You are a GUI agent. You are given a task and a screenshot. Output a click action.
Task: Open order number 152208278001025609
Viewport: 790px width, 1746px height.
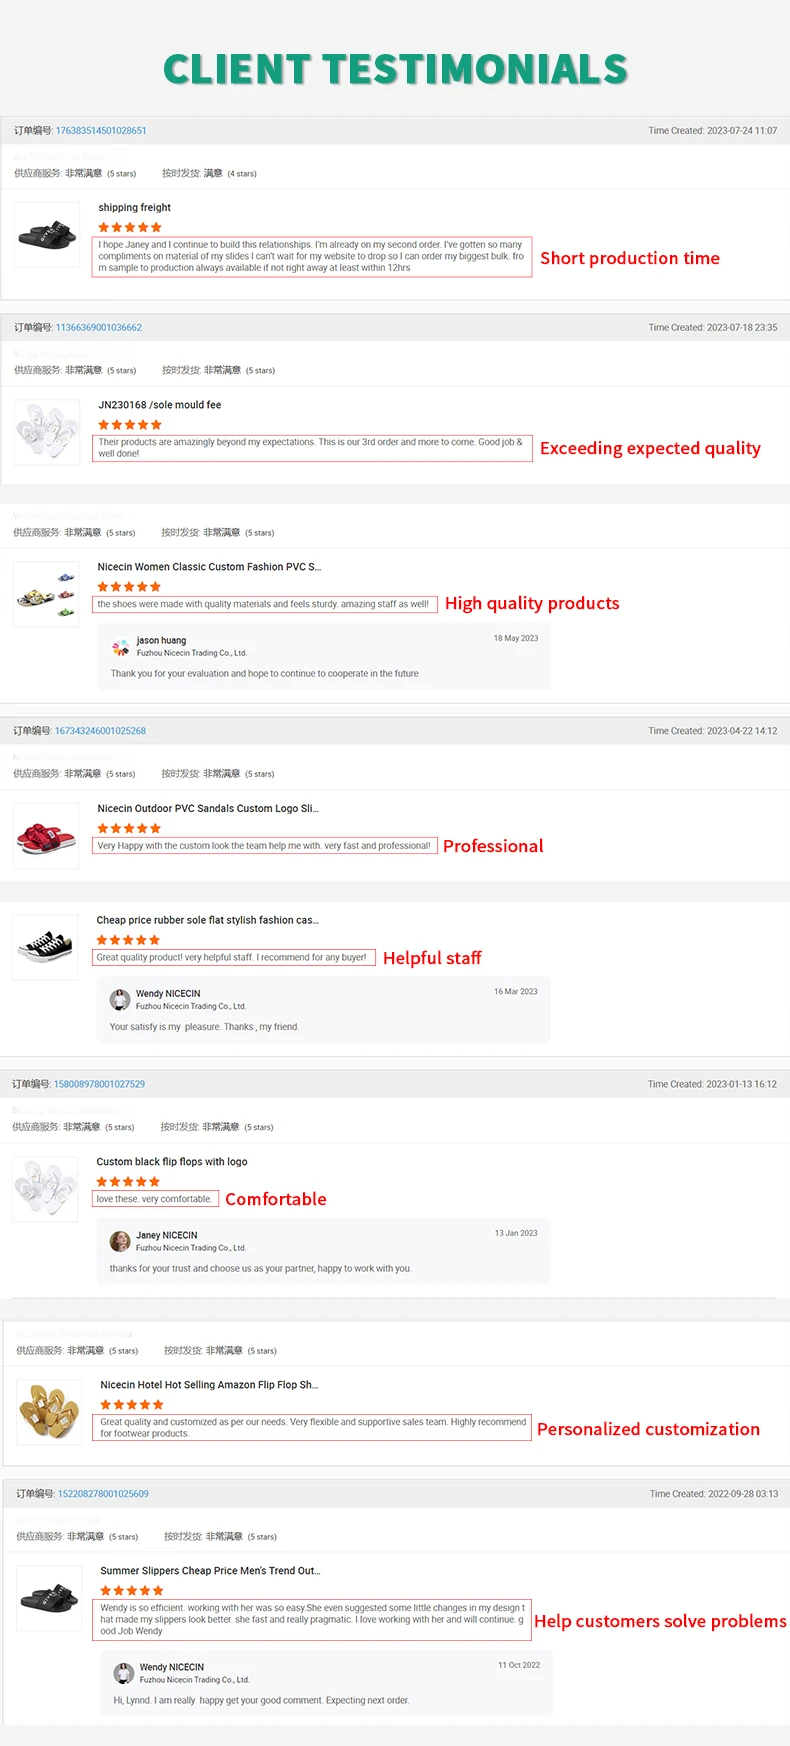pyautogui.click(x=103, y=1494)
